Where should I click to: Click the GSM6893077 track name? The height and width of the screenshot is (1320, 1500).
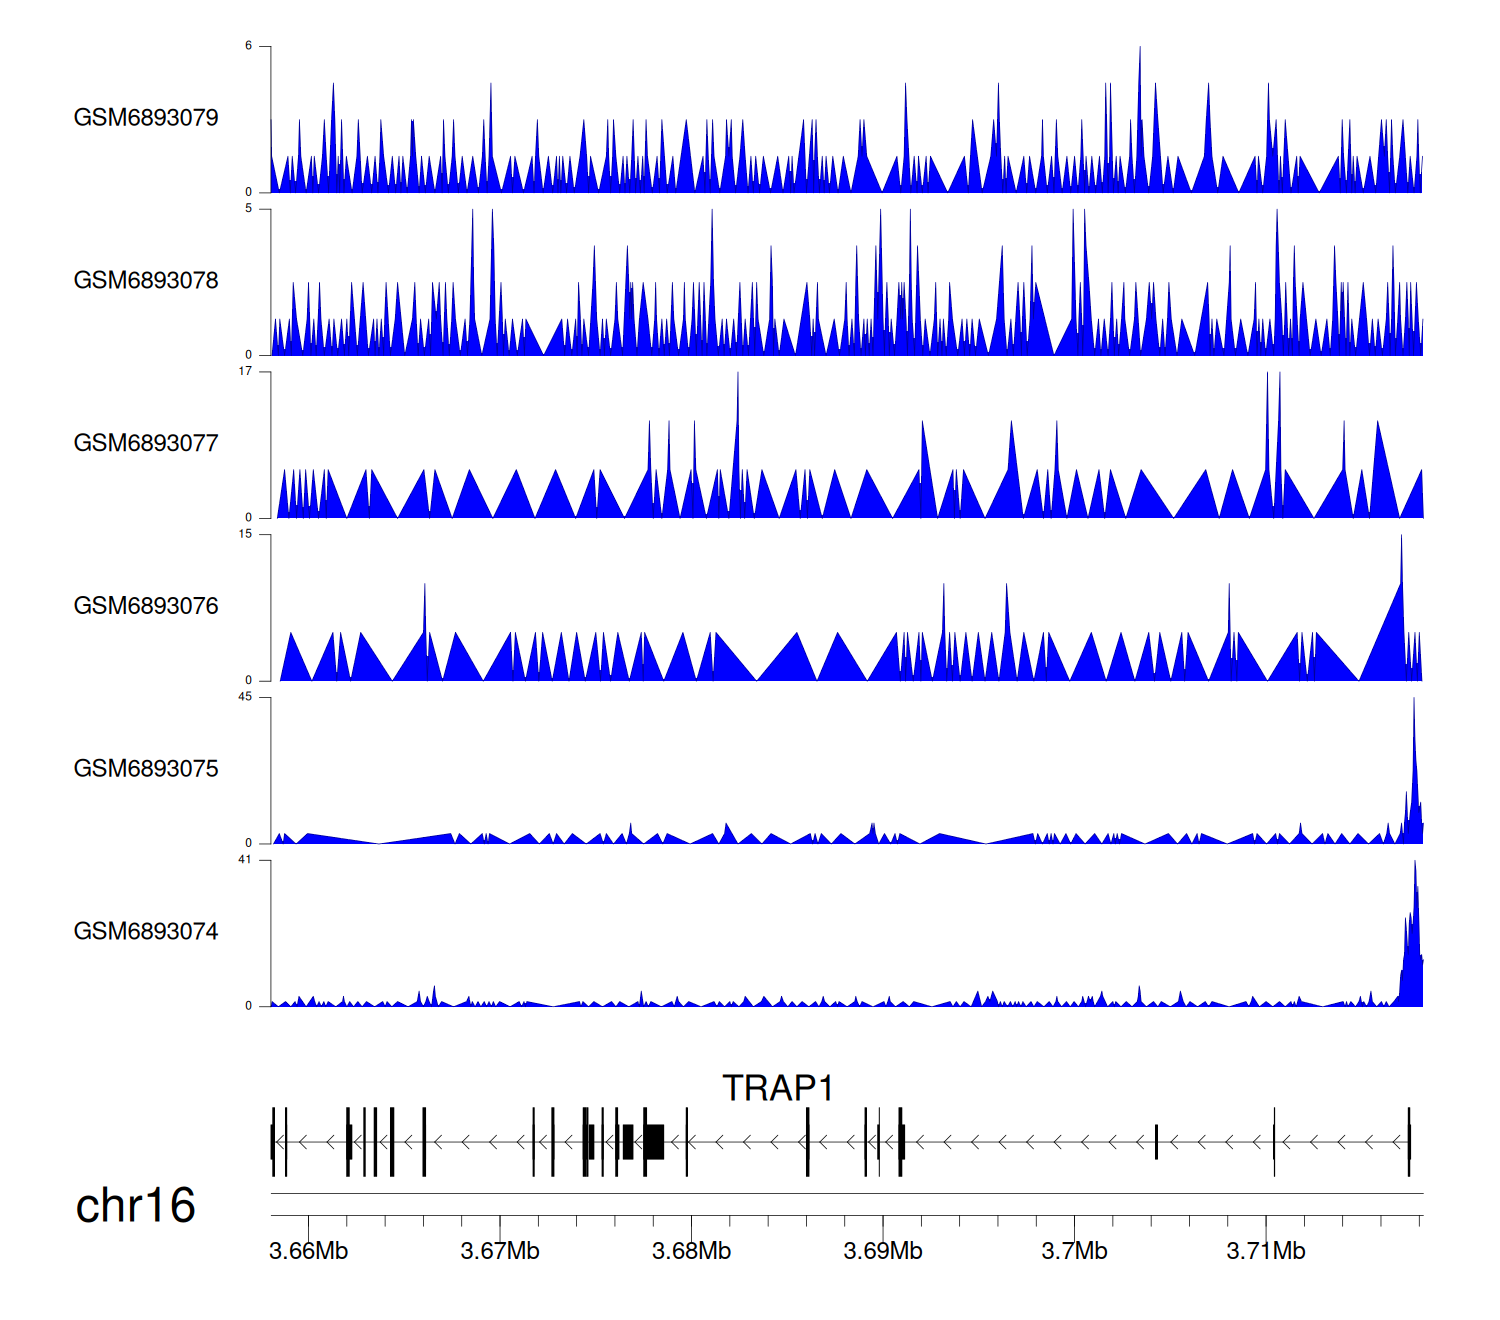146,443
